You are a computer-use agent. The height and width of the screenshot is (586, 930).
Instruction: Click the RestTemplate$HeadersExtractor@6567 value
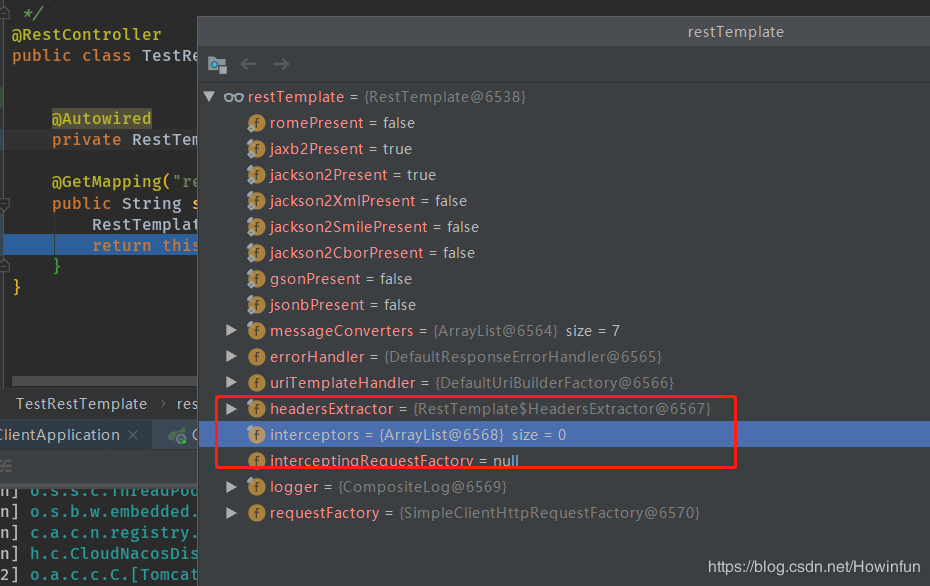click(x=562, y=409)
